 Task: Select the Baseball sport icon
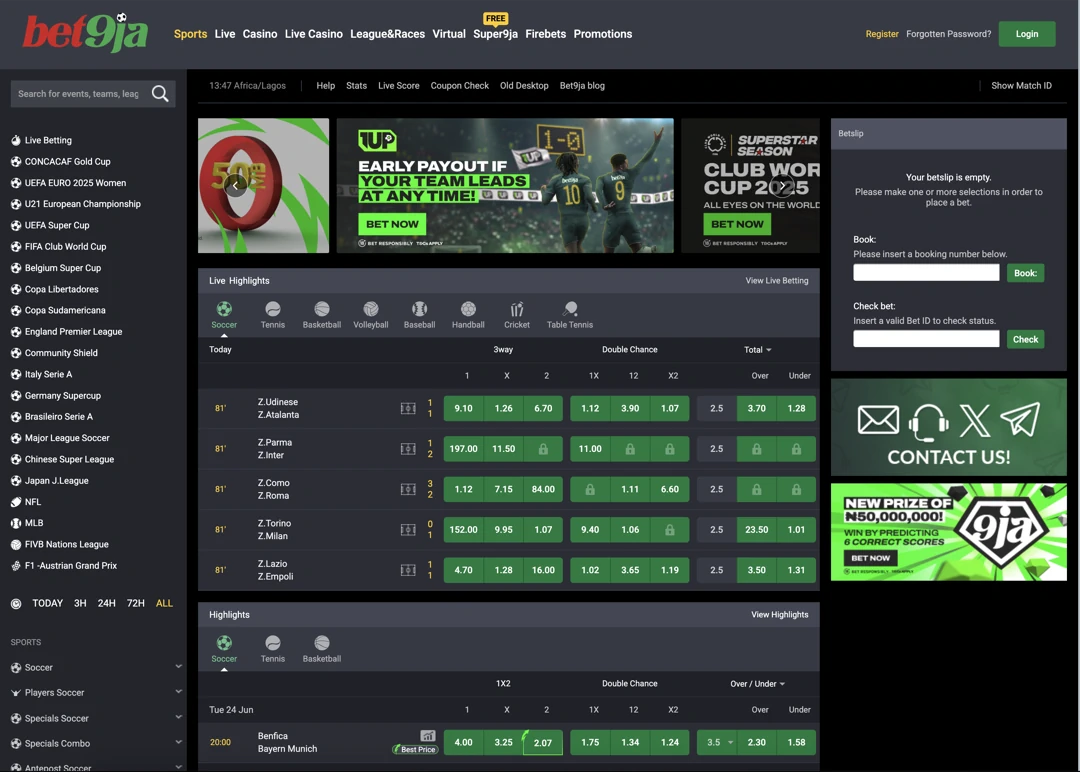pos(419,309)
